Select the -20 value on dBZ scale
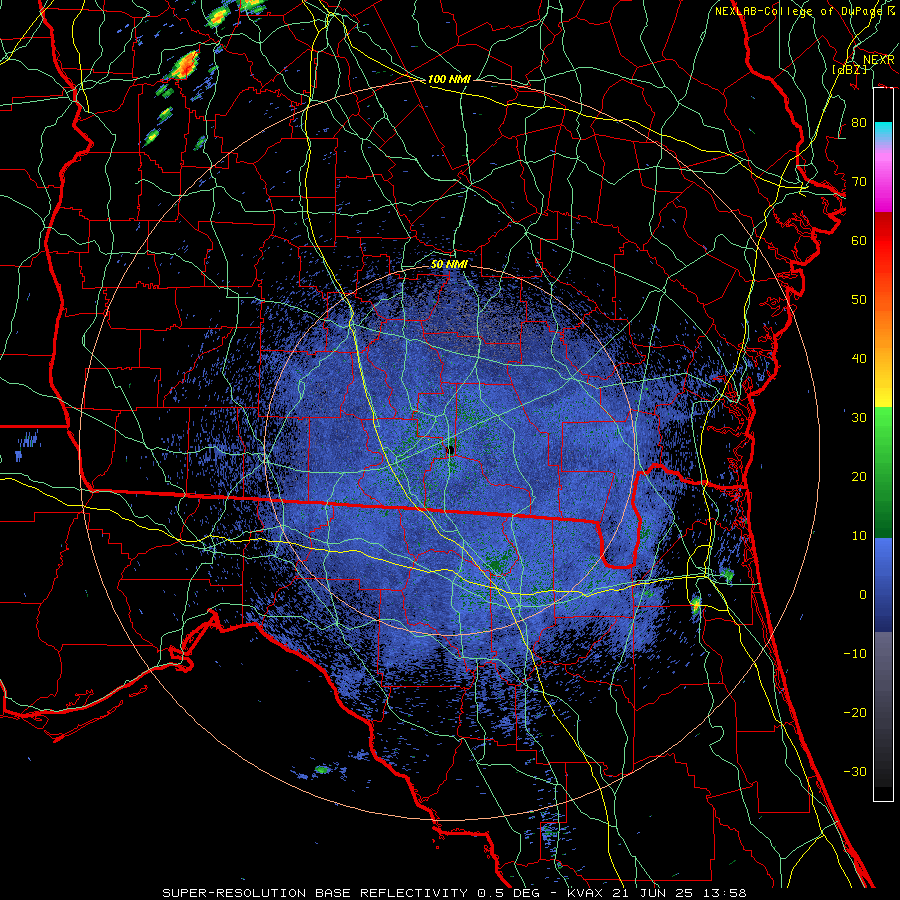The height and width of the screenshot is (900, 900). [855, 712]
